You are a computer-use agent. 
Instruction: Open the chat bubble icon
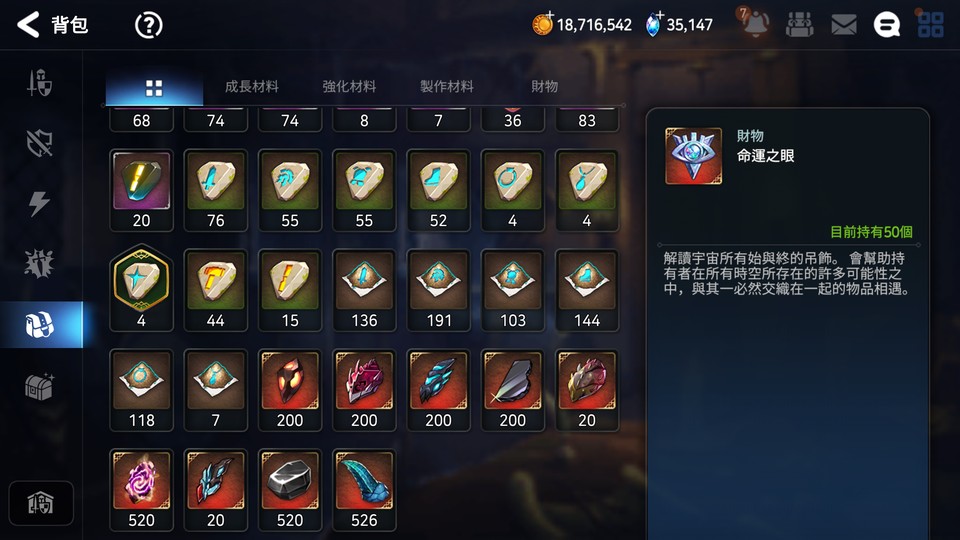tap(887, 25)
